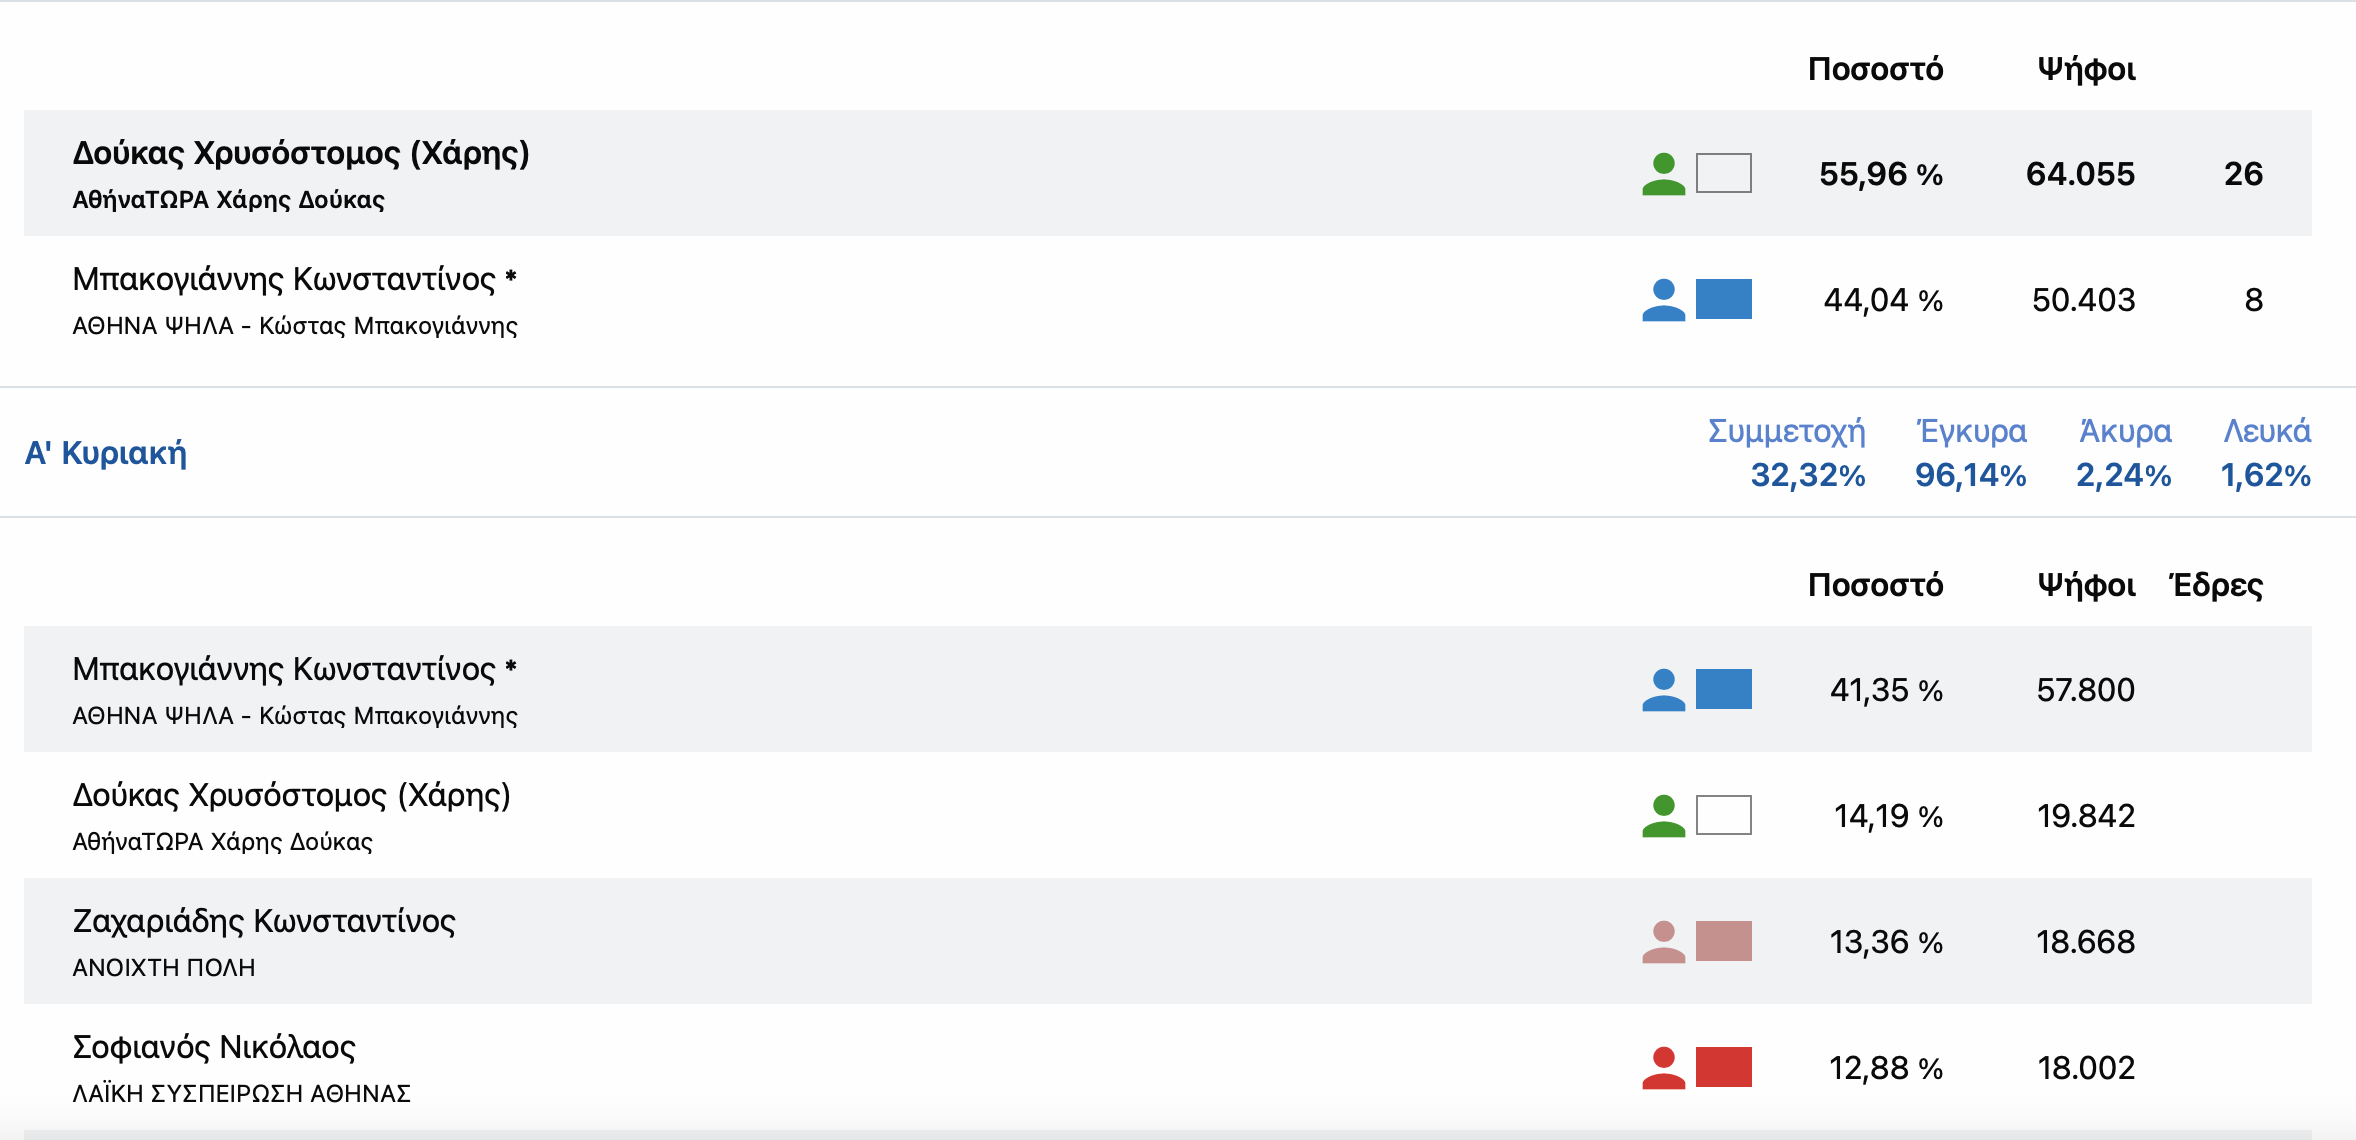Click the blue color box beside 44,04 %
The height and width of the screenshot is (1140, 2356).
tap(1724, 299)
